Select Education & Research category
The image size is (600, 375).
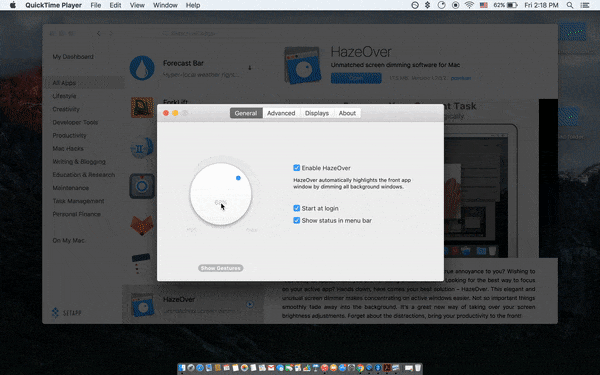pos(83,175)
